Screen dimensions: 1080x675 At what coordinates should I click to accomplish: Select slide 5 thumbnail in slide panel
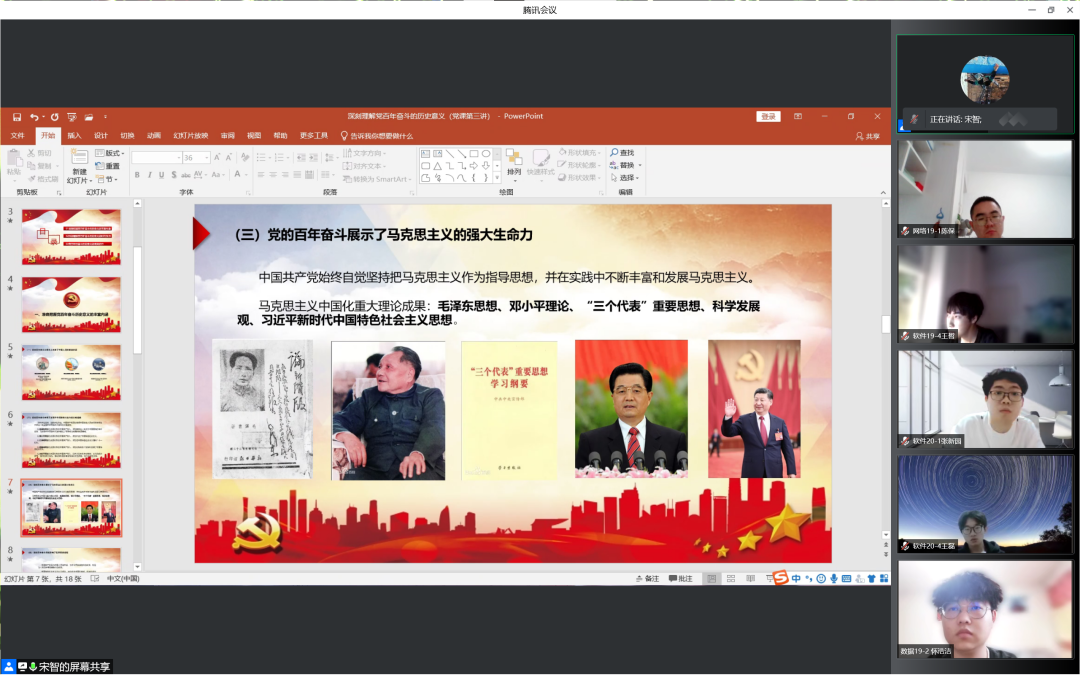point(71,372)
